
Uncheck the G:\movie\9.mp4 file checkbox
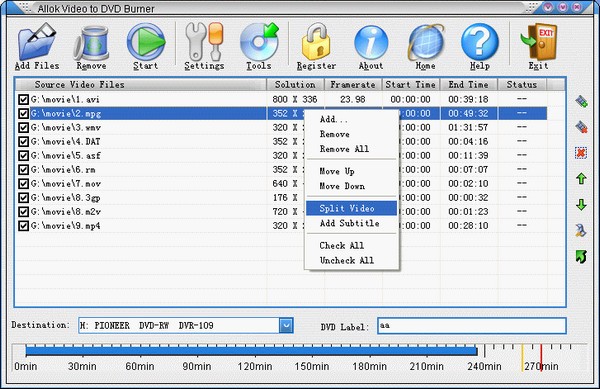[x=23, y=226]
